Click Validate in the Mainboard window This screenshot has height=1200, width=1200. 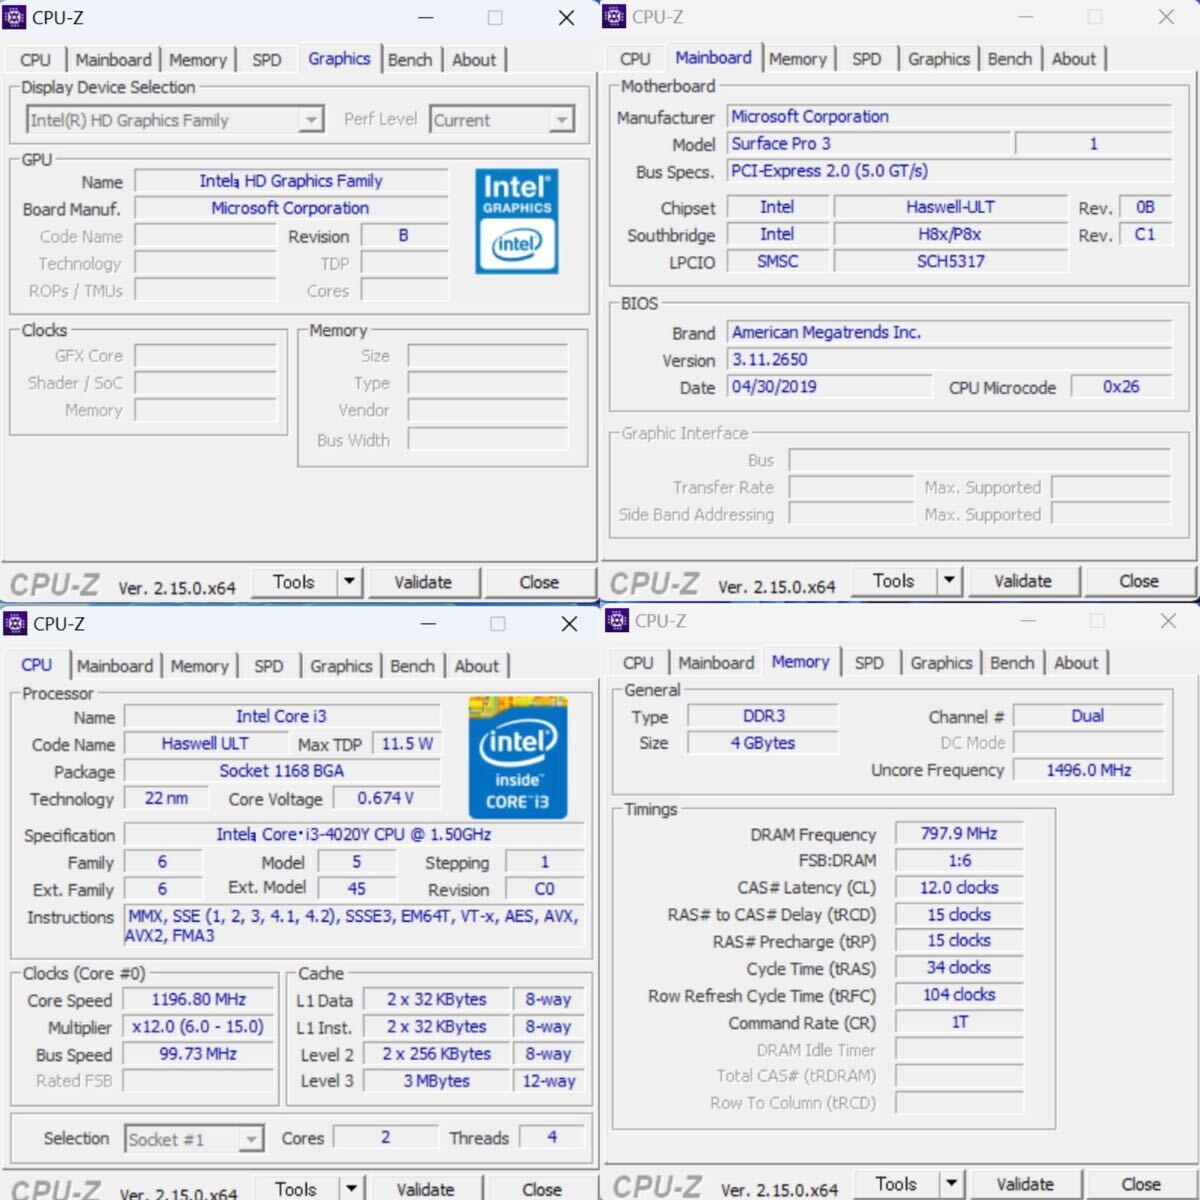[x=1023, y=581]
